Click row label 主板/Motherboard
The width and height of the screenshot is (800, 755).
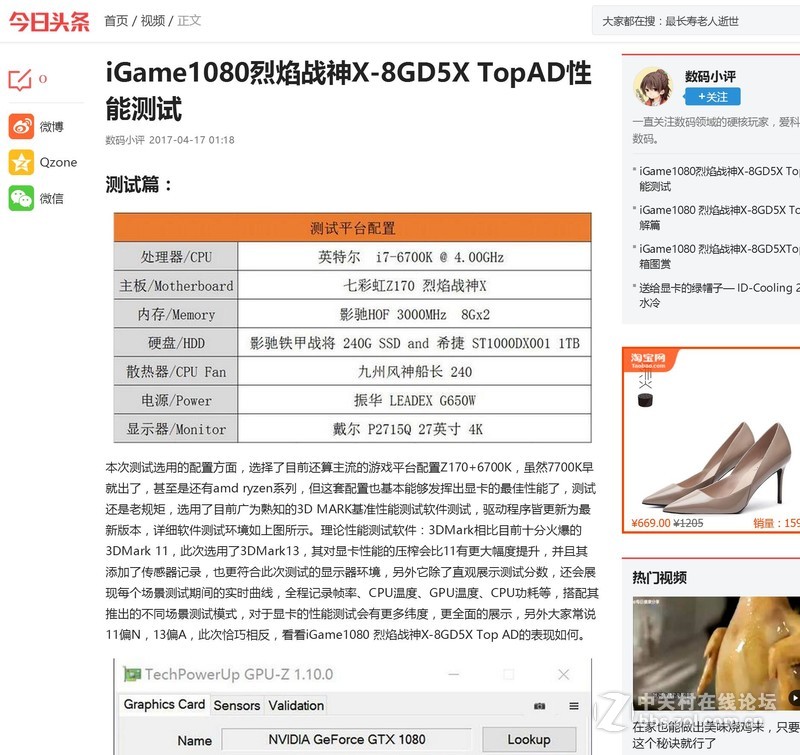pos(176,285)
